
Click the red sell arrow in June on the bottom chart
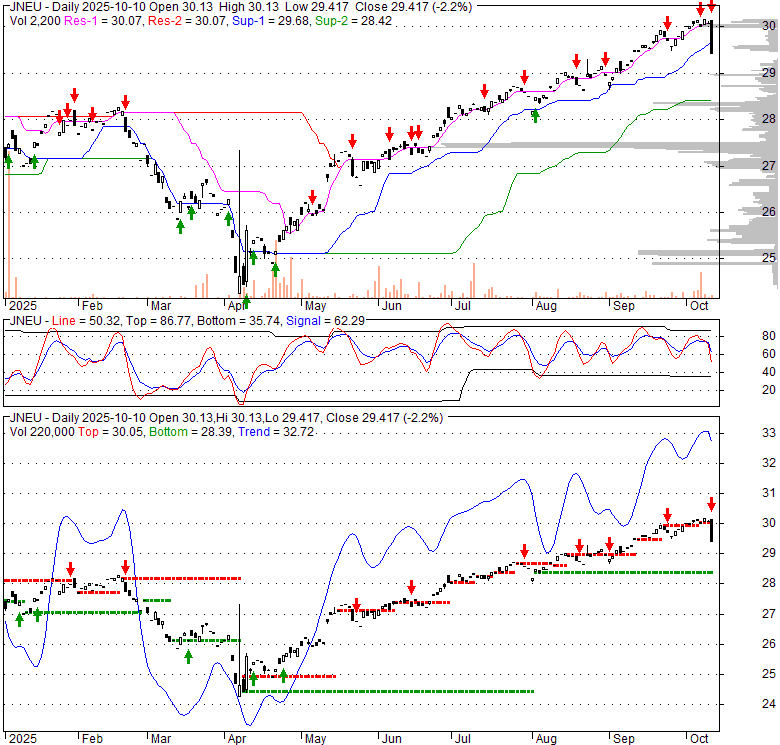click(410, 587)
